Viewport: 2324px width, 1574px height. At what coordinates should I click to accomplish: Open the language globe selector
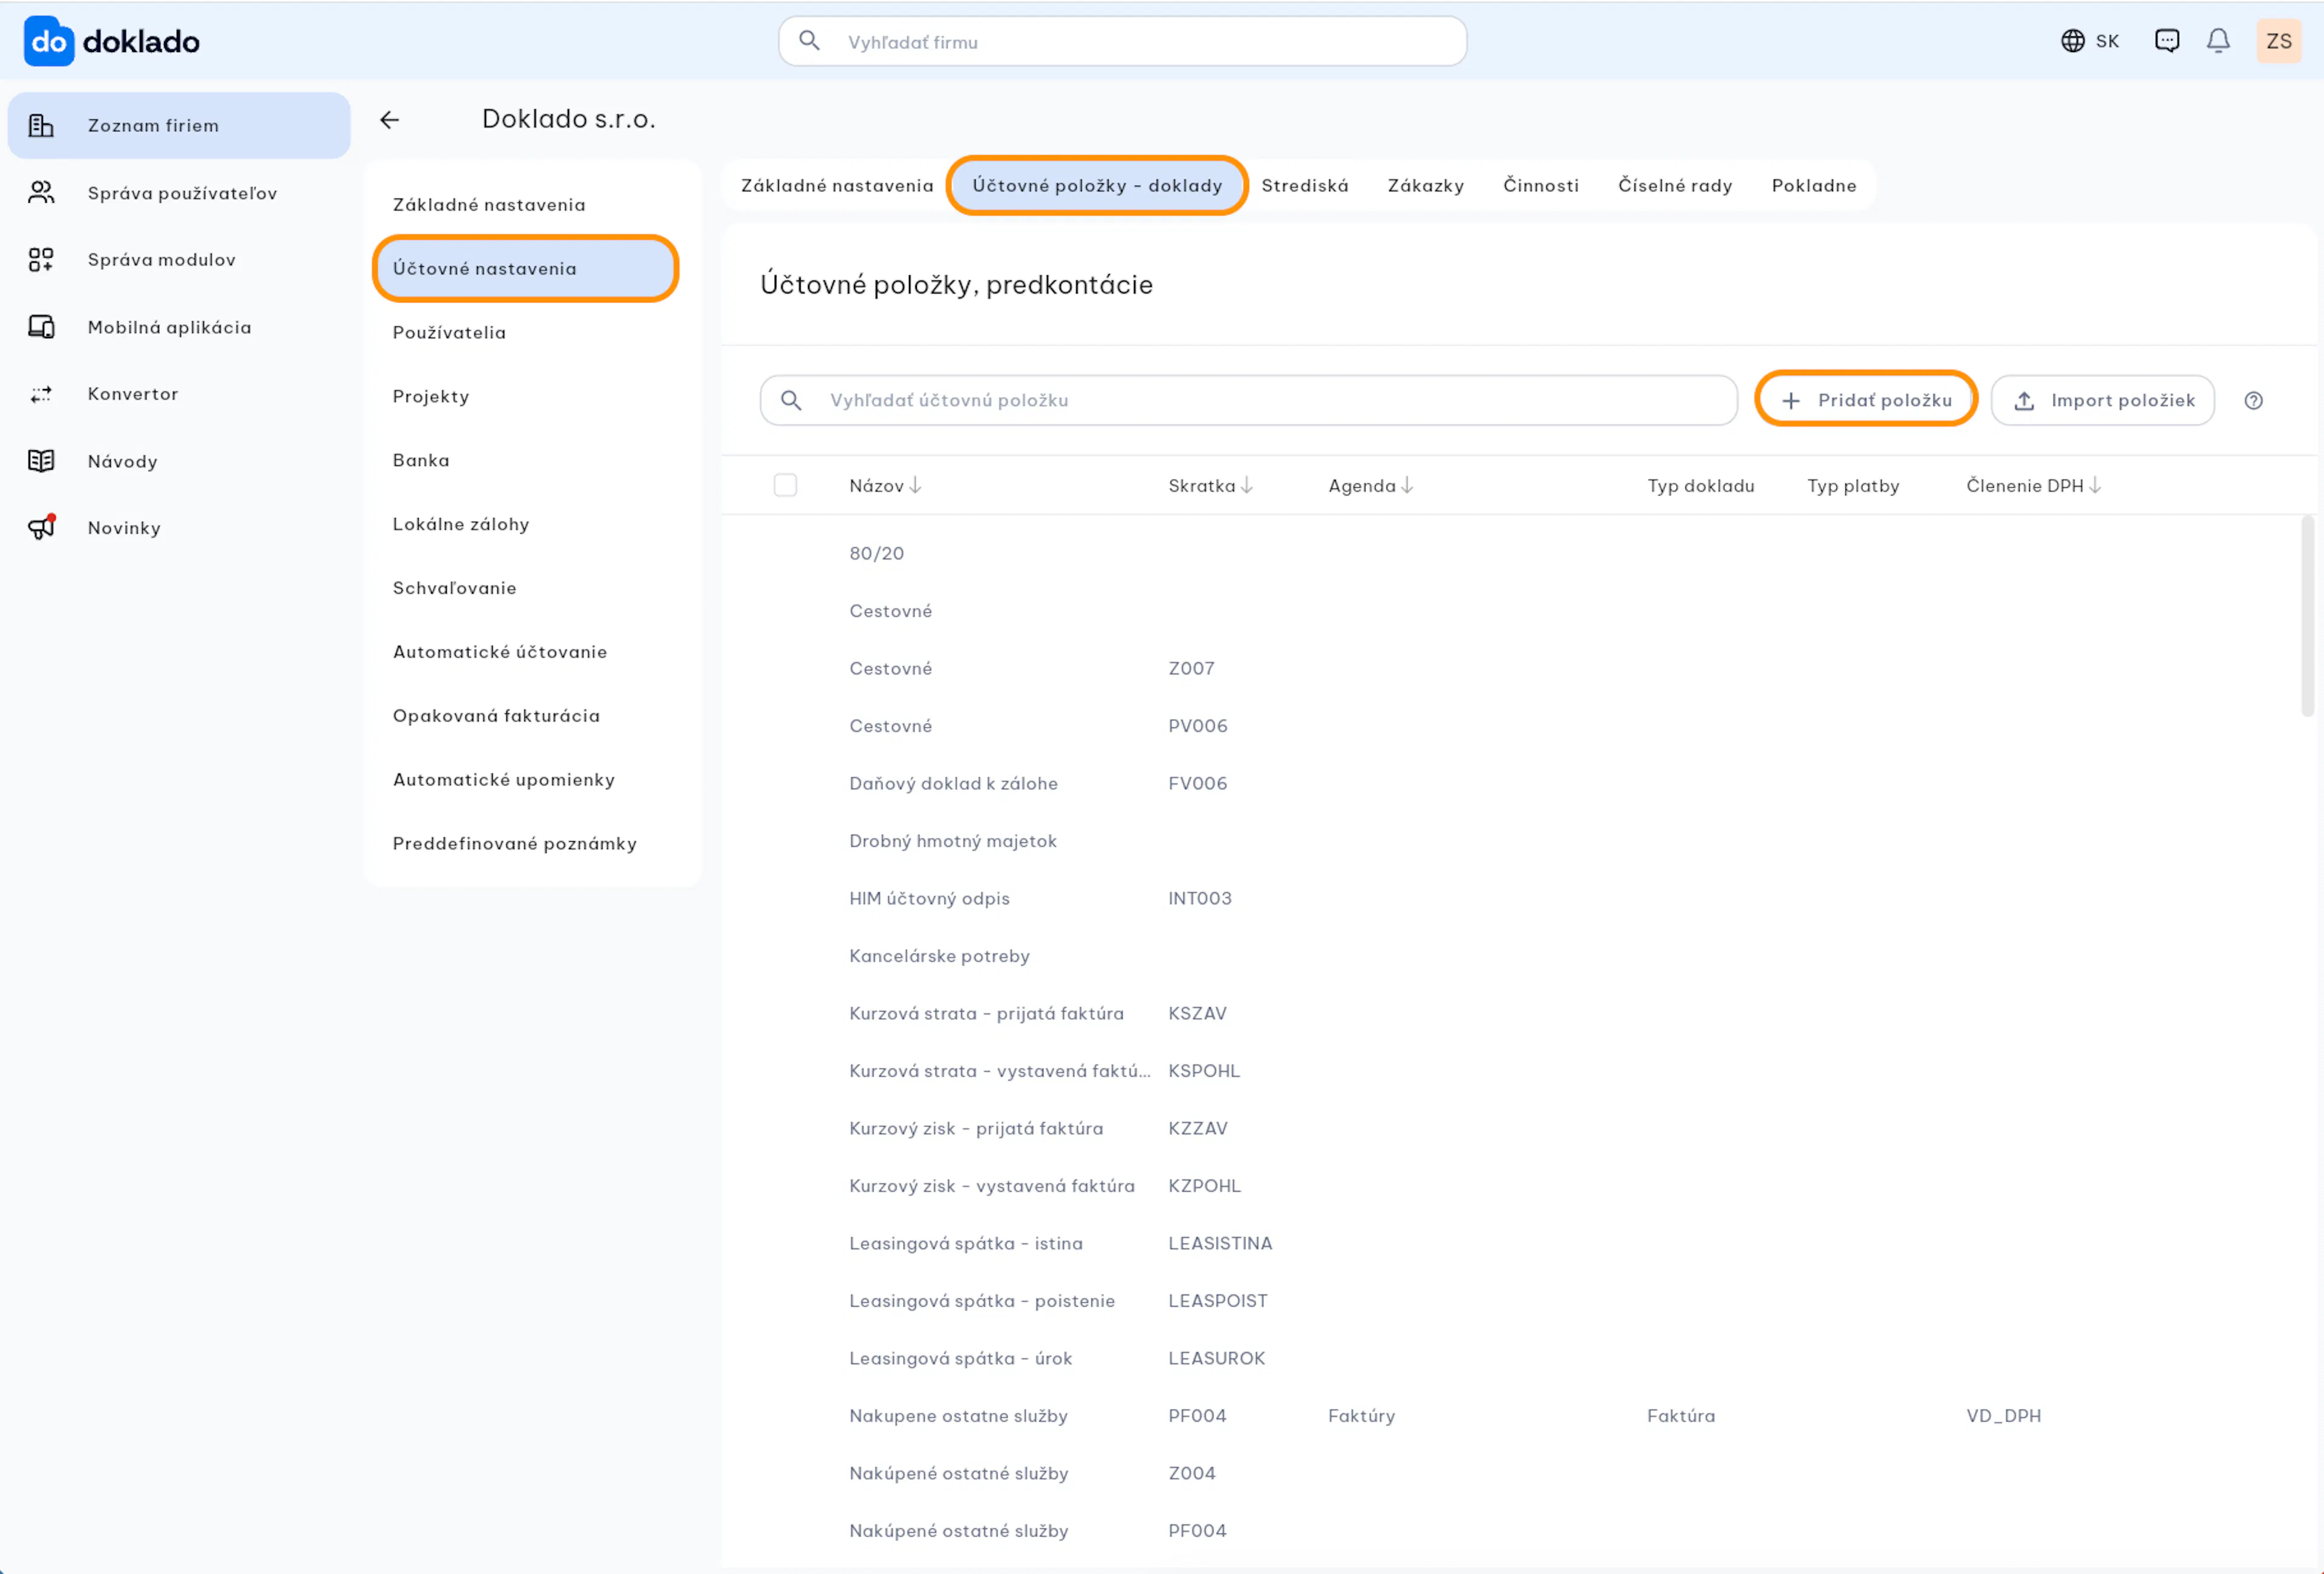[2089, 41]
